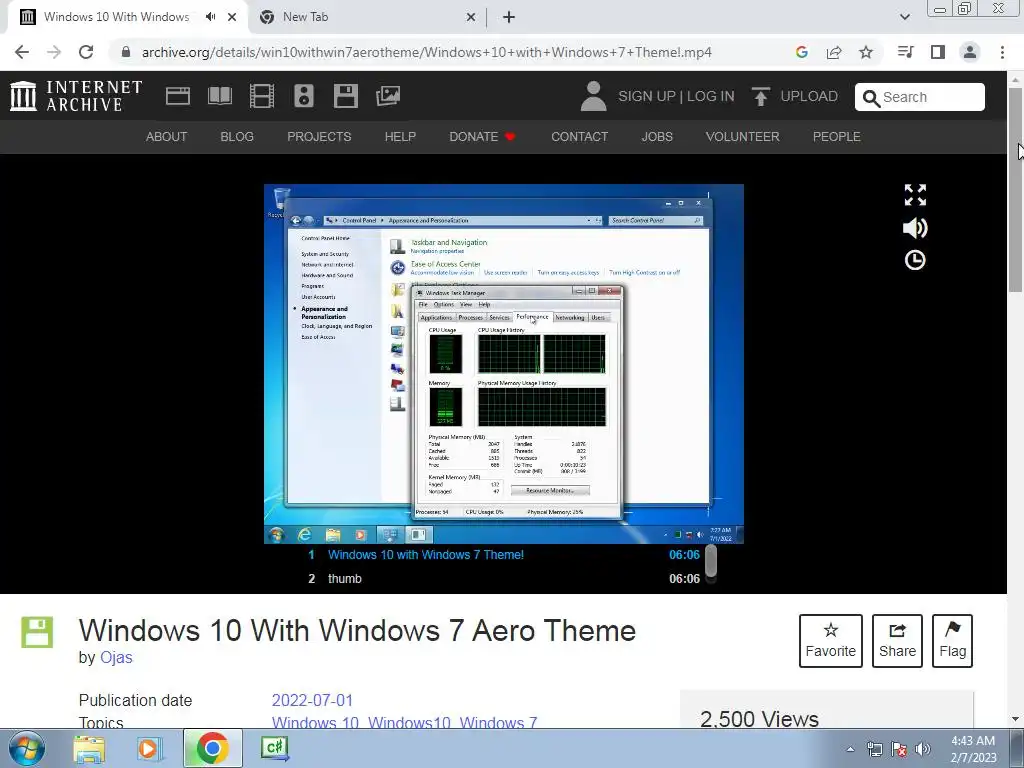Open the PEOPLE menu item
1024x768 pixels.
(x=837, y=136)
